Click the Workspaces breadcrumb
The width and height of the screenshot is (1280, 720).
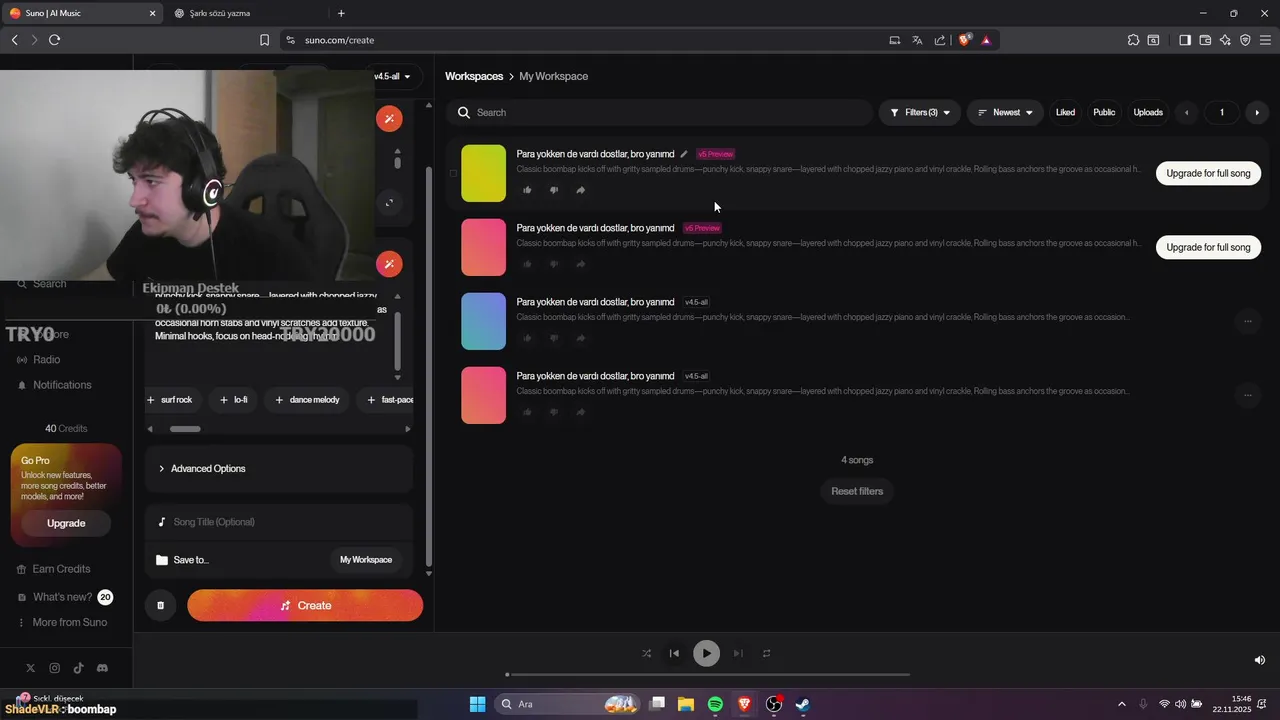coord(474,76)
